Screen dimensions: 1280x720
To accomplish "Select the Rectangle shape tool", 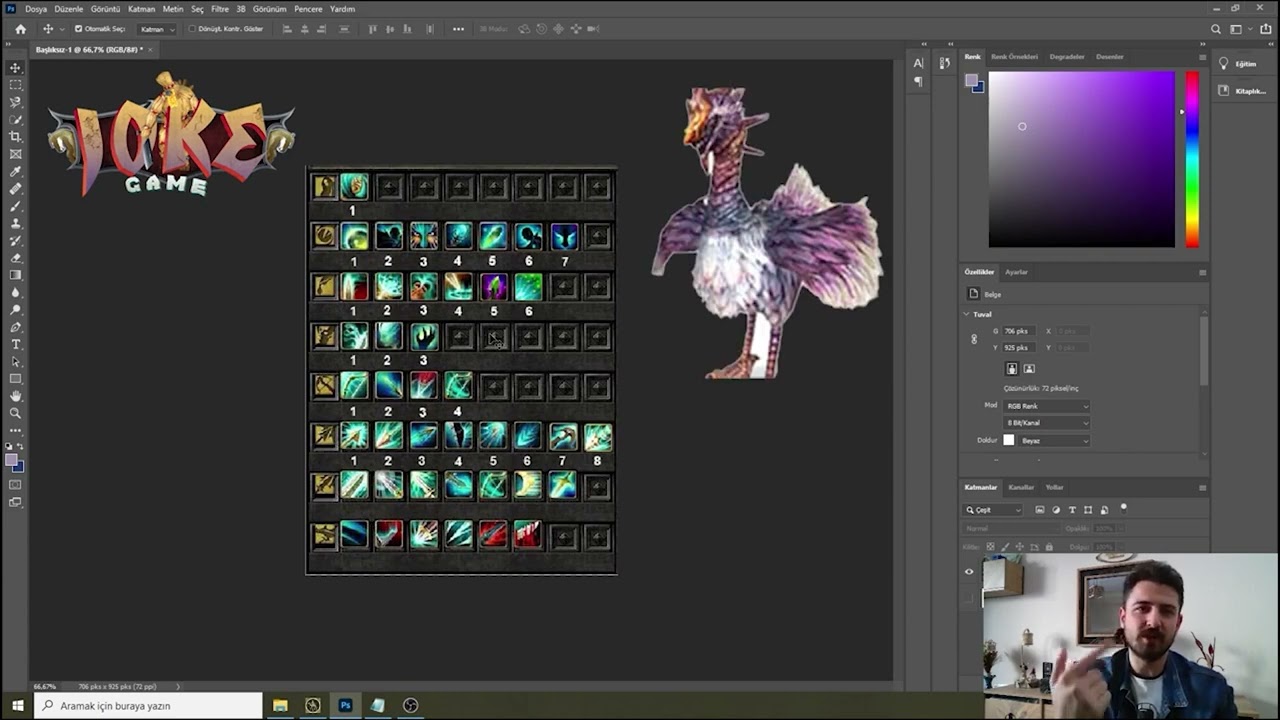I will (15, 379).
